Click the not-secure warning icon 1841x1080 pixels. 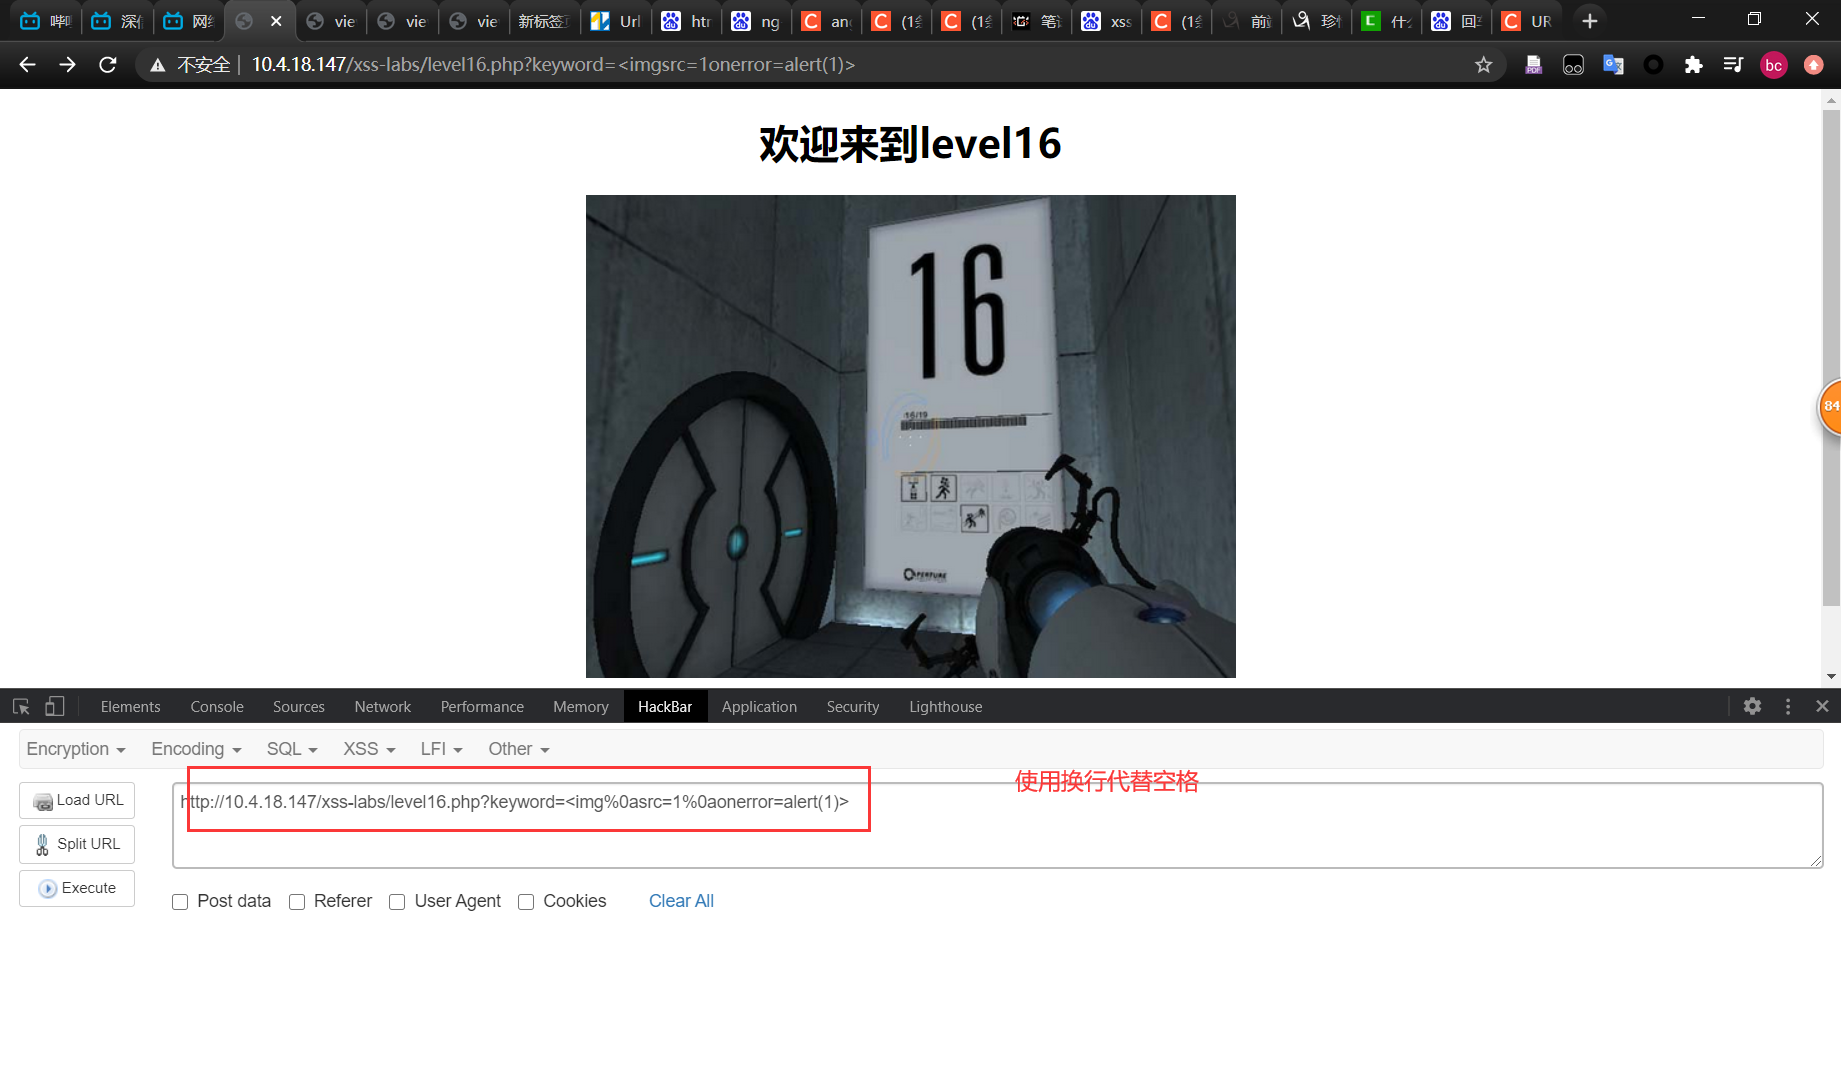157,65
